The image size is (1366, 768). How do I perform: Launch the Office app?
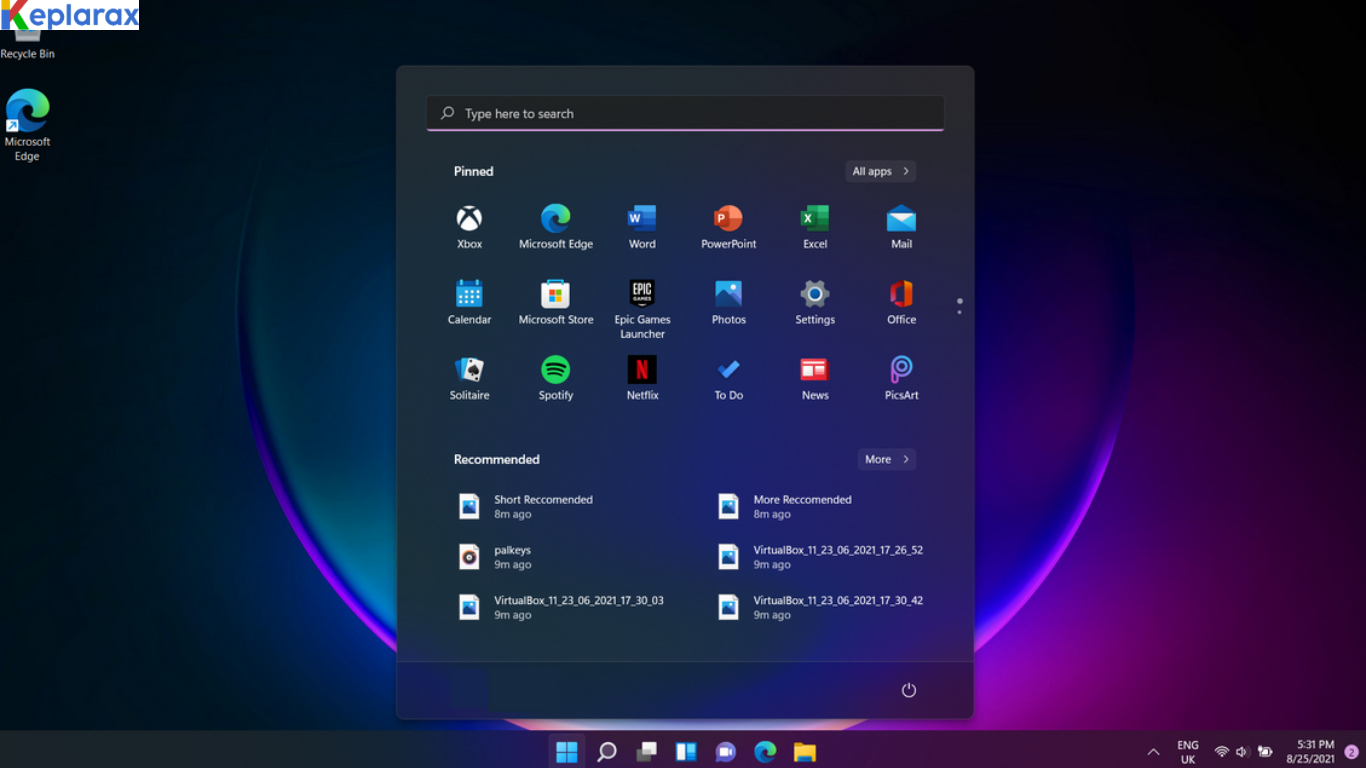click(x=901, y=303)
